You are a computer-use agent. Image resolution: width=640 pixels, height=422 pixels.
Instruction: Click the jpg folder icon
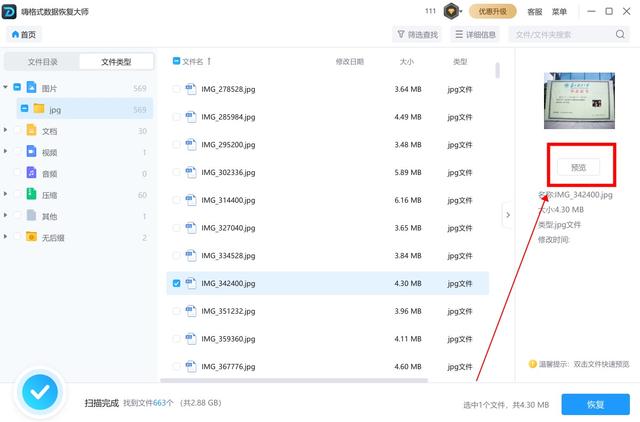(39, 109)
